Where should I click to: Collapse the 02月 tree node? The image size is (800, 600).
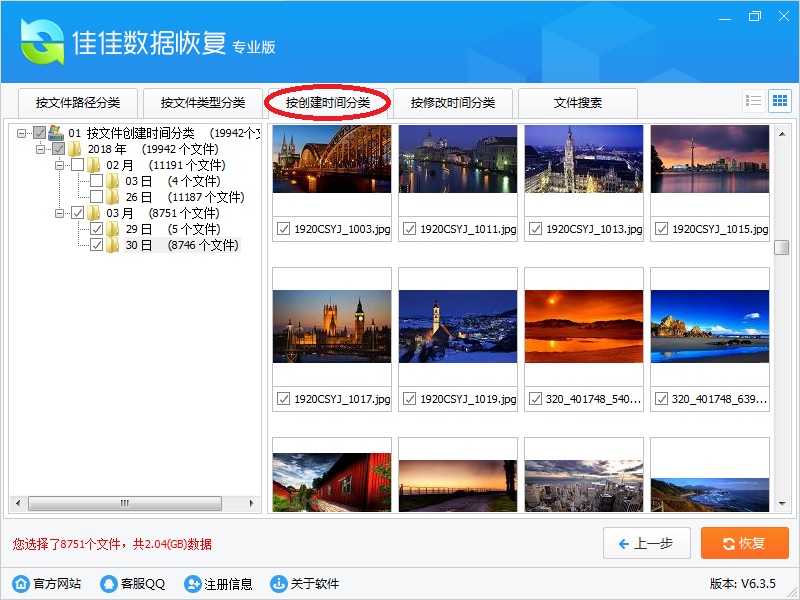tap(60, 165)
